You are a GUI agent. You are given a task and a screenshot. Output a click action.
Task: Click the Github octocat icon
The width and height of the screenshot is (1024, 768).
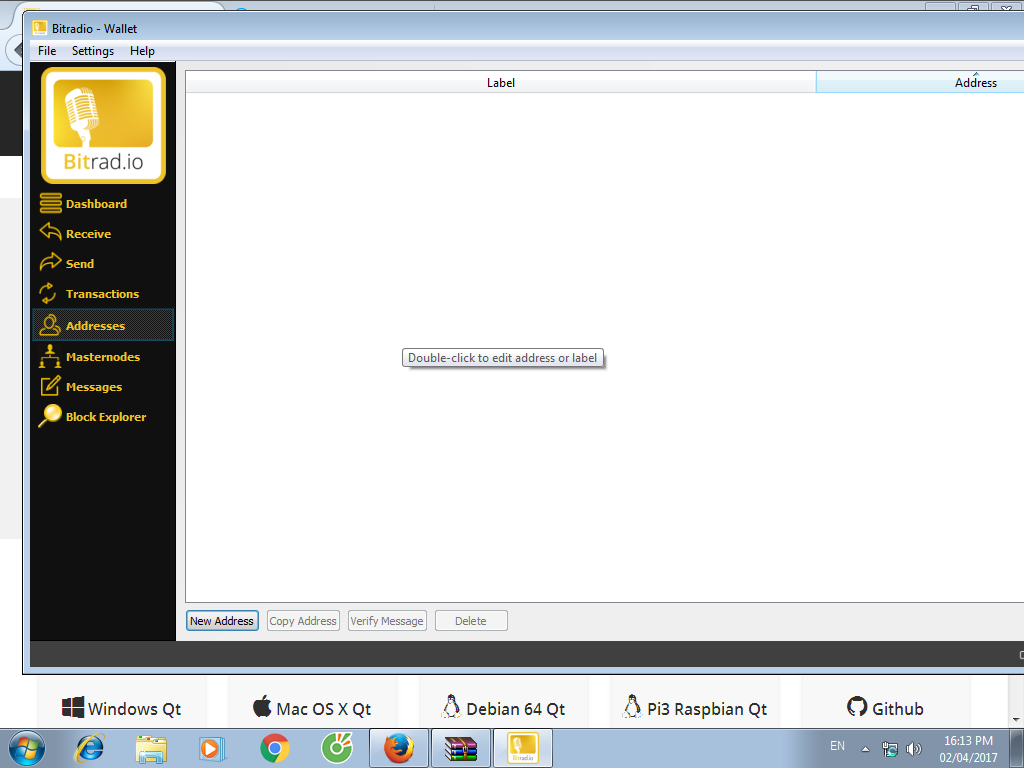(x=857, y=707)
